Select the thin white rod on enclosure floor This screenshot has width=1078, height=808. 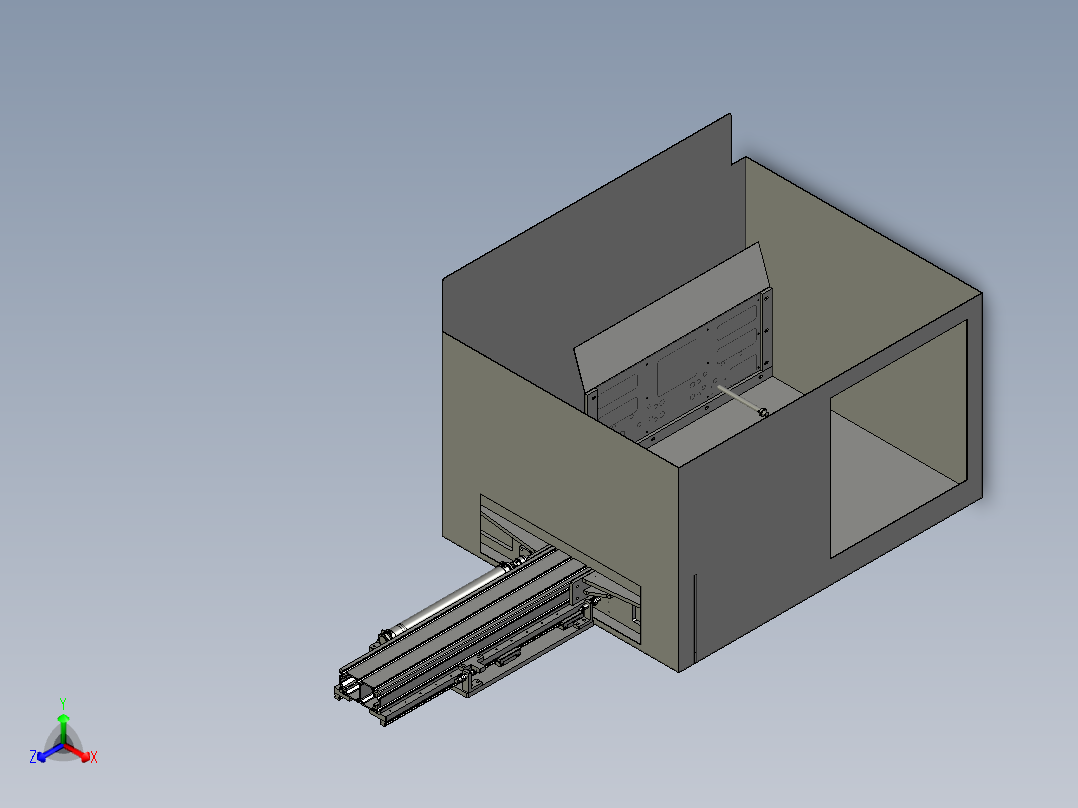pyautogui.click(x=742, y=401)
